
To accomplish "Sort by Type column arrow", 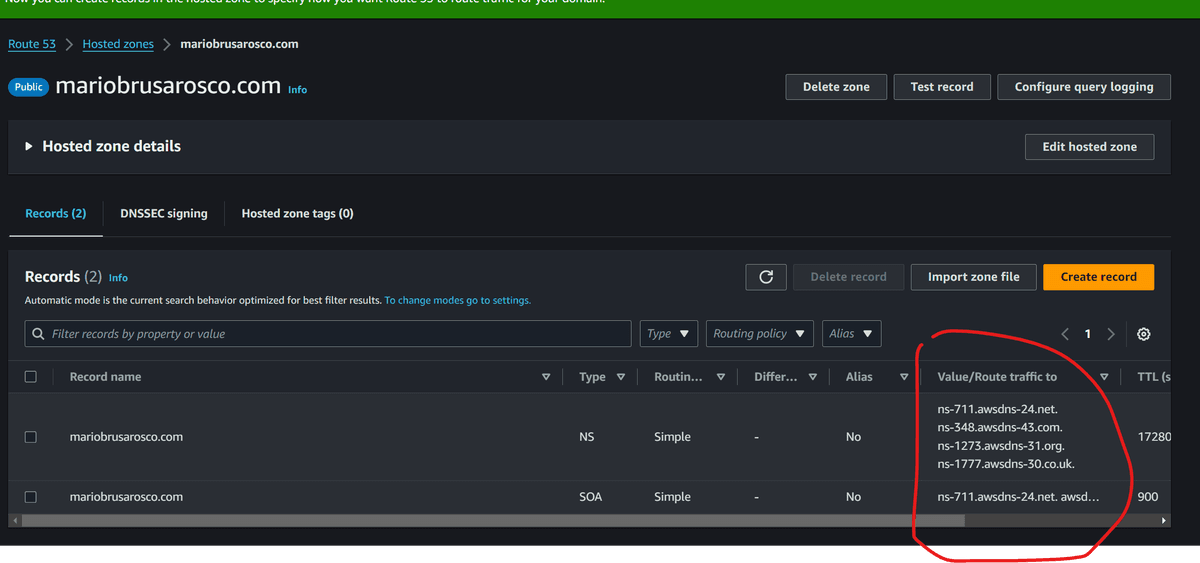I will coord(621,377).
